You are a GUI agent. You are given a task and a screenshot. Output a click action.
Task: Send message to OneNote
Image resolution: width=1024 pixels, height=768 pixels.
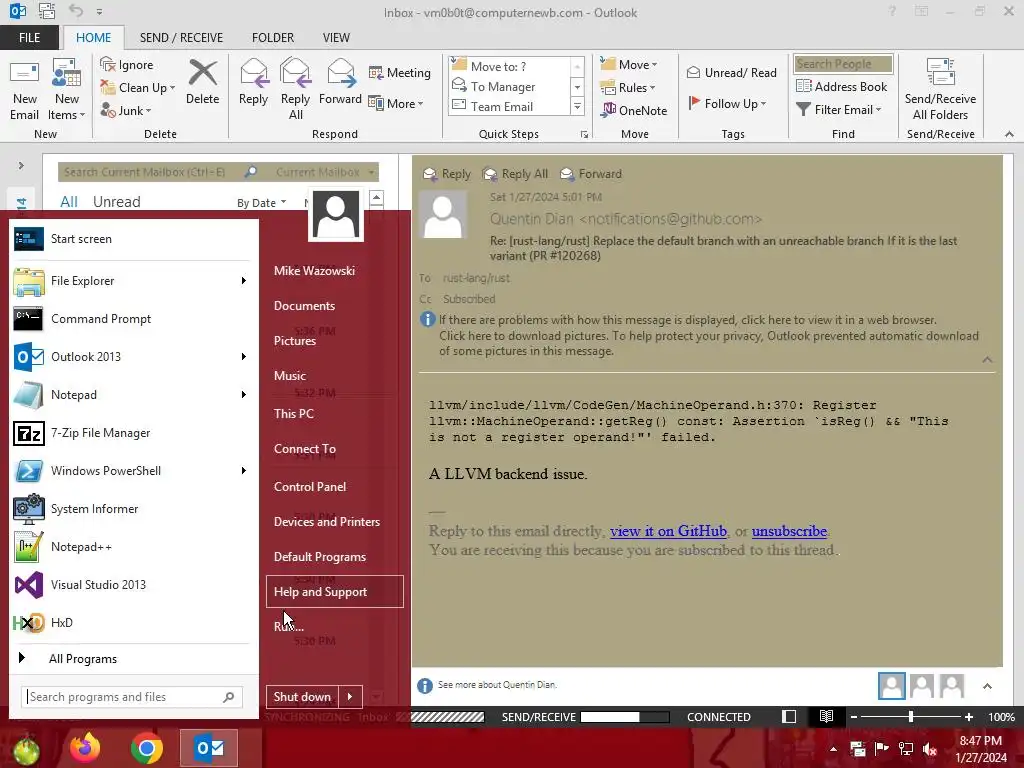(634, 110)
